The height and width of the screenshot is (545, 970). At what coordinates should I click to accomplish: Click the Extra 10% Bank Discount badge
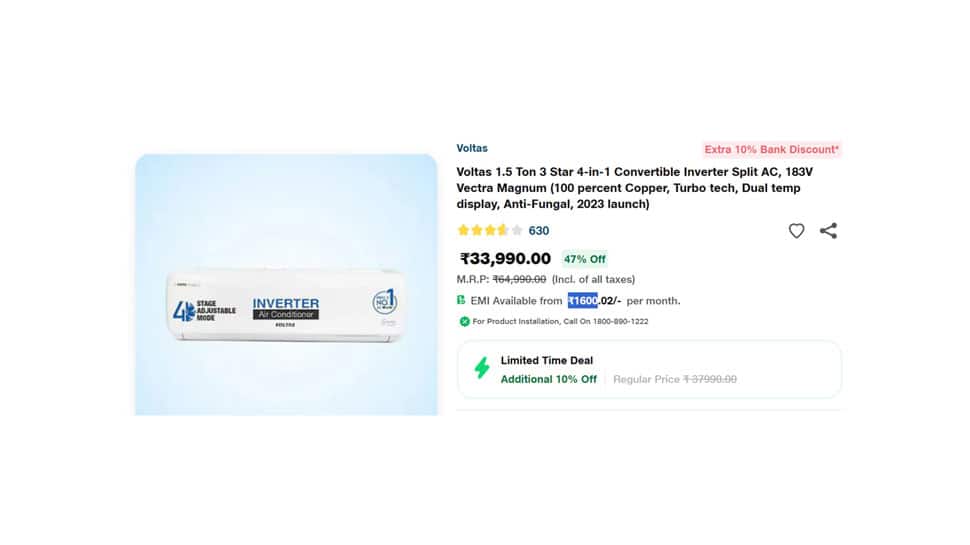pos(771,150)
